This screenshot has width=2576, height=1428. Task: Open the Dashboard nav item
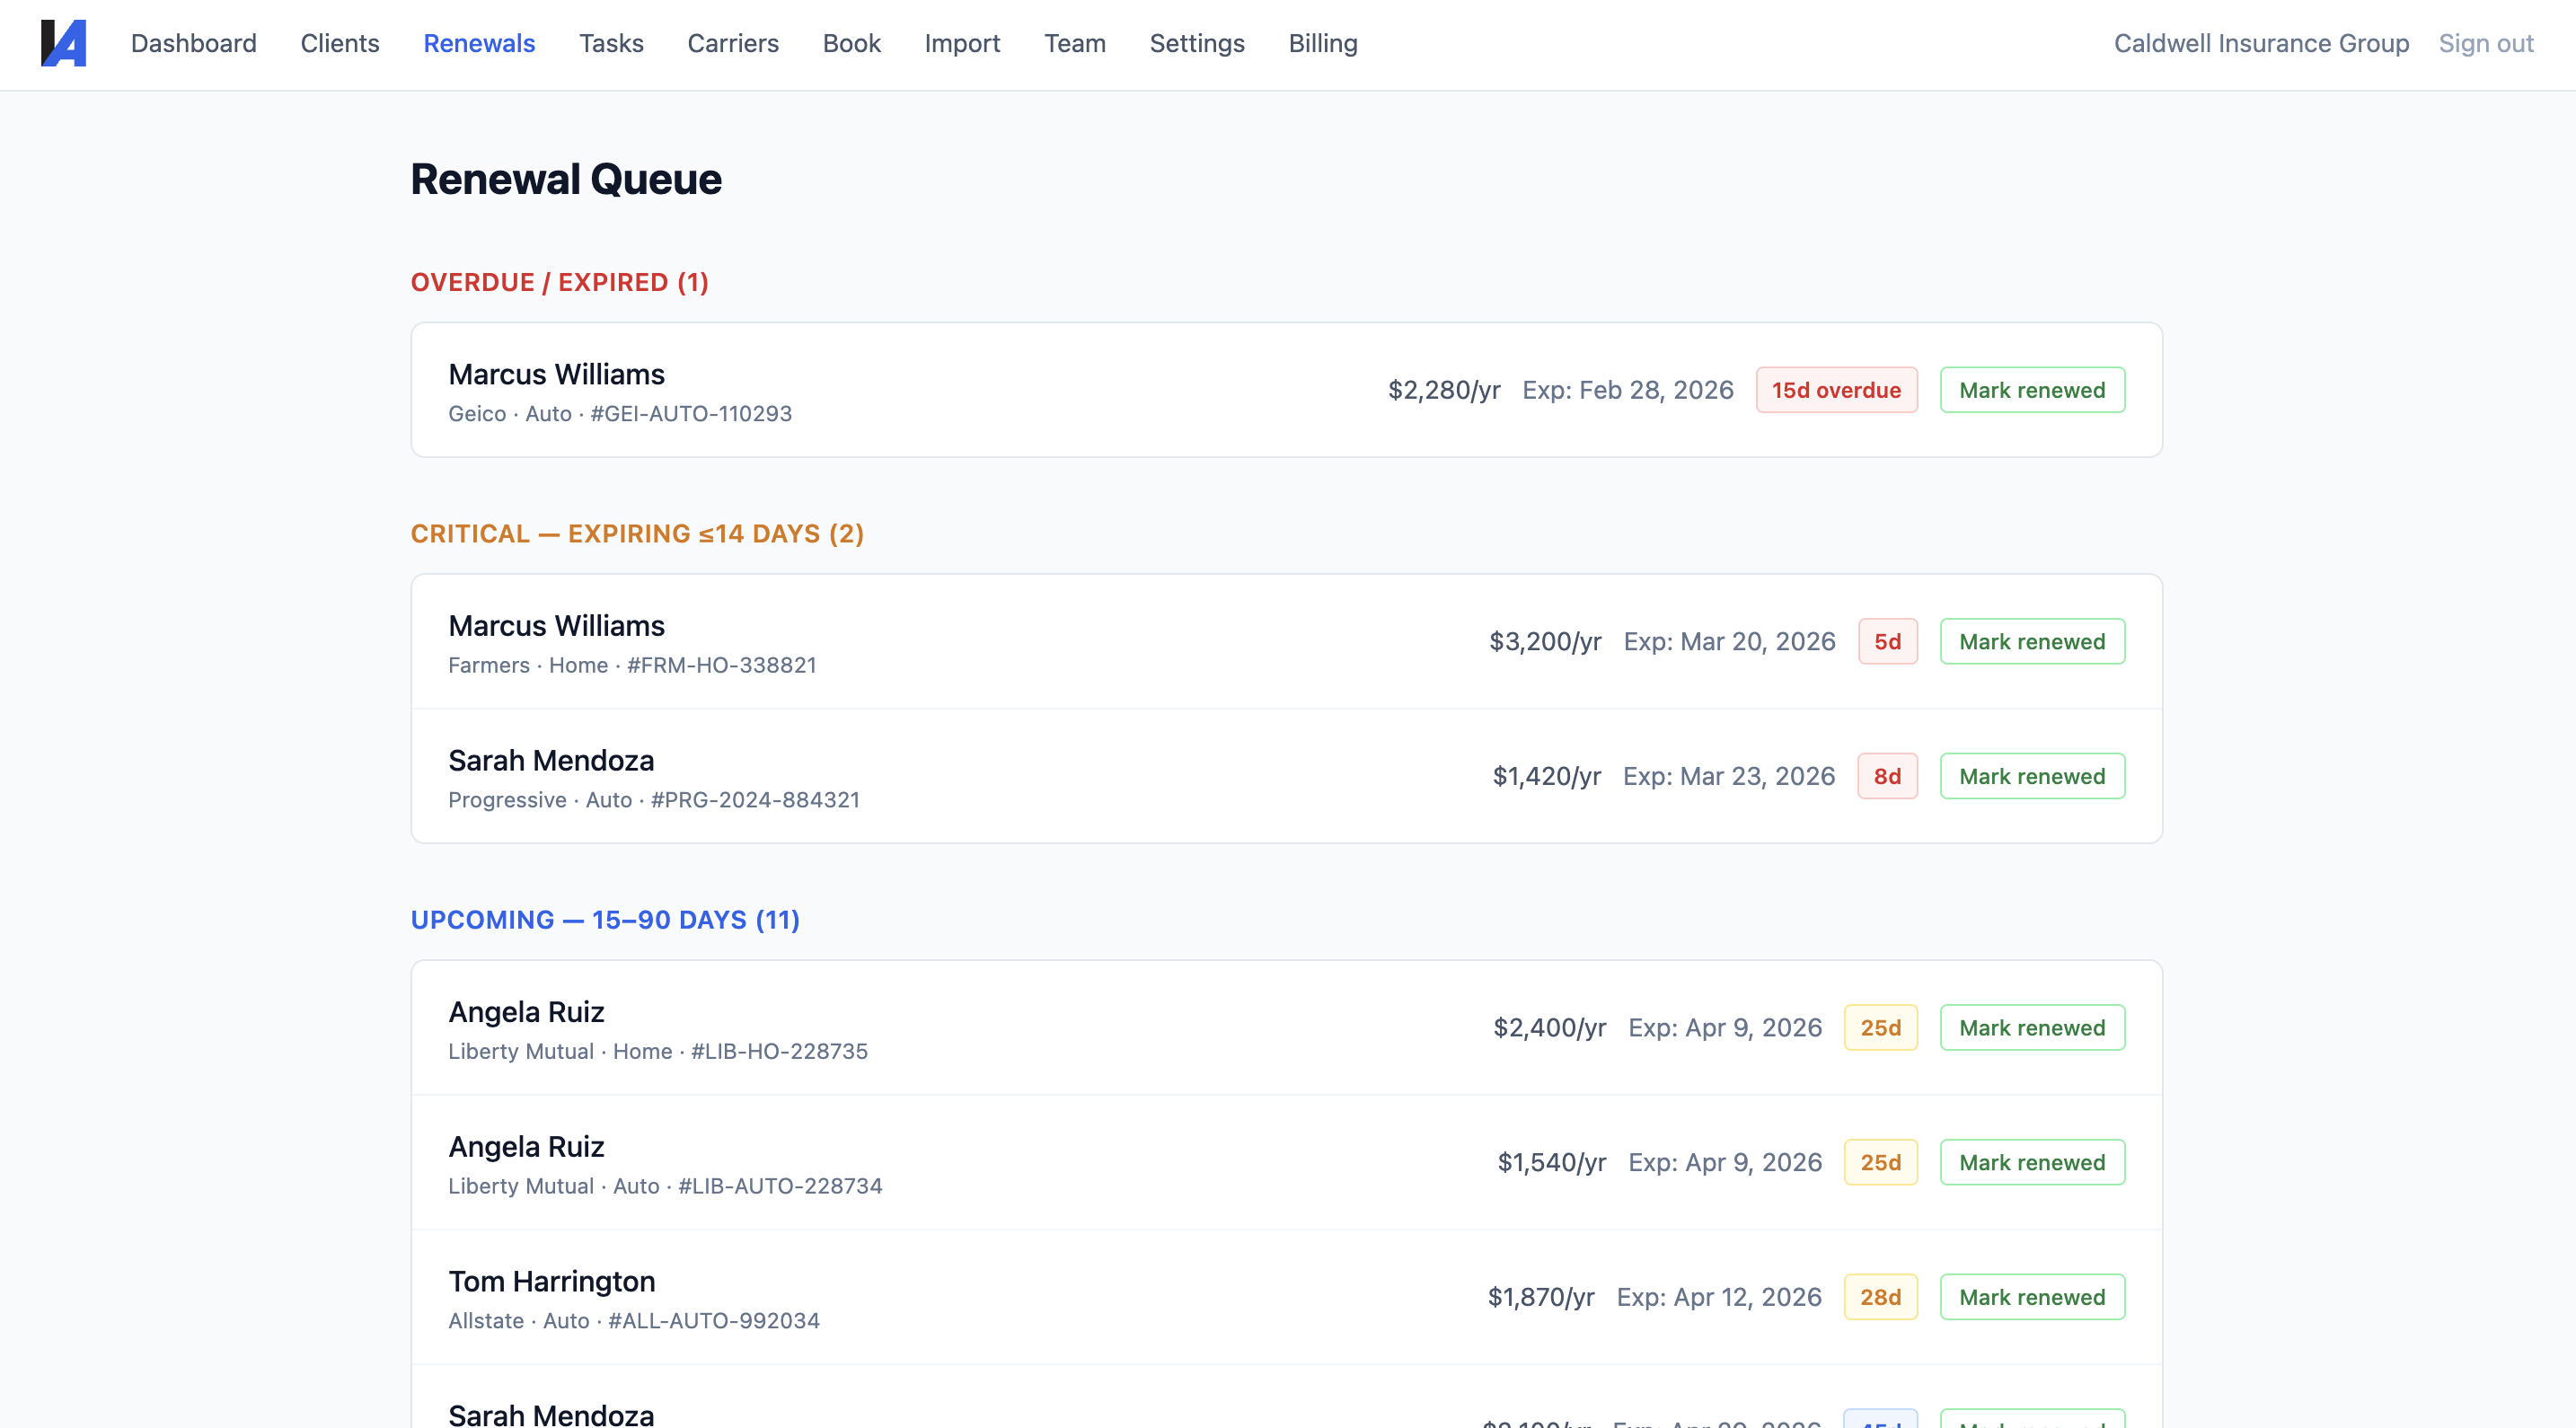pyautogui.click(x=193, y=43)
